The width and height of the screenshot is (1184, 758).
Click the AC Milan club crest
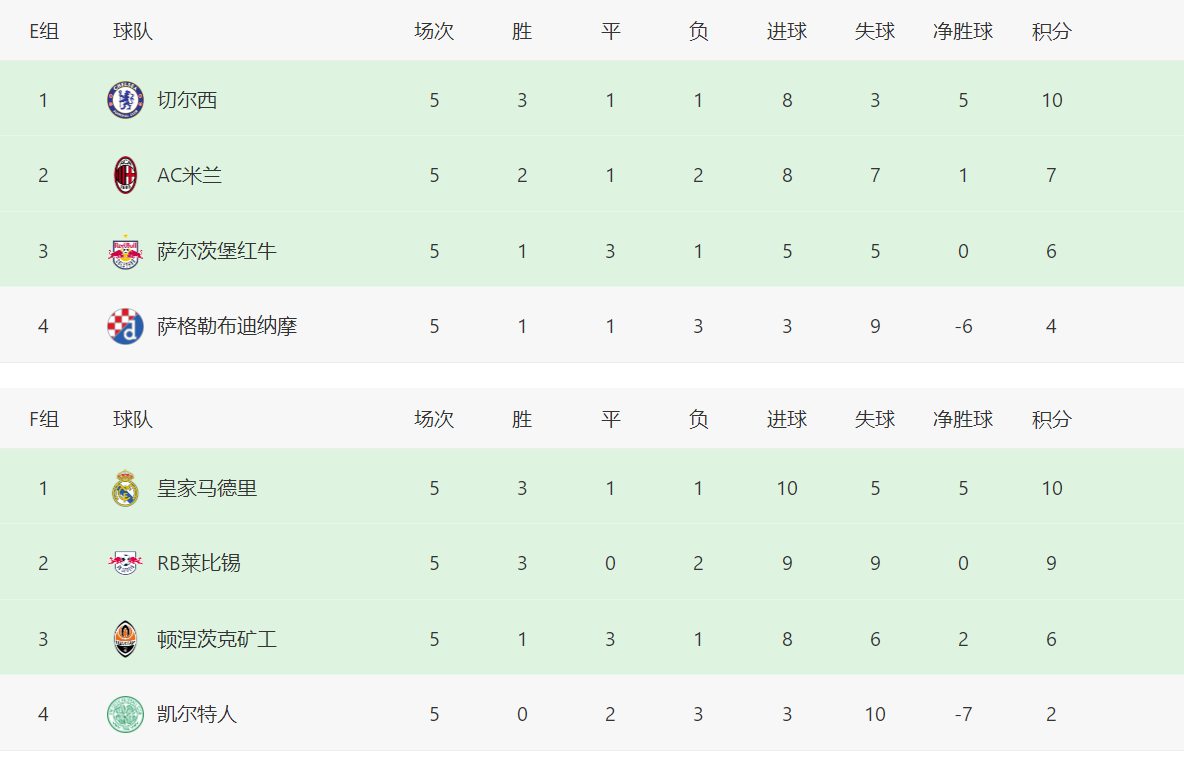coord(125,175)
